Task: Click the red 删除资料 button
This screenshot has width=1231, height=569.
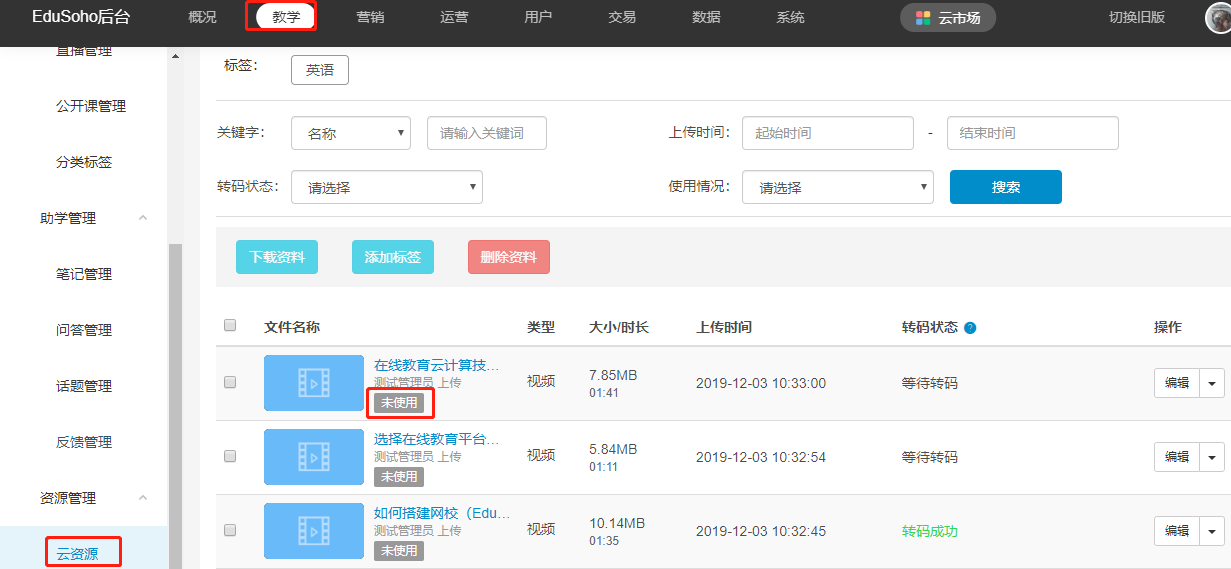Action: tap(508, 257)
